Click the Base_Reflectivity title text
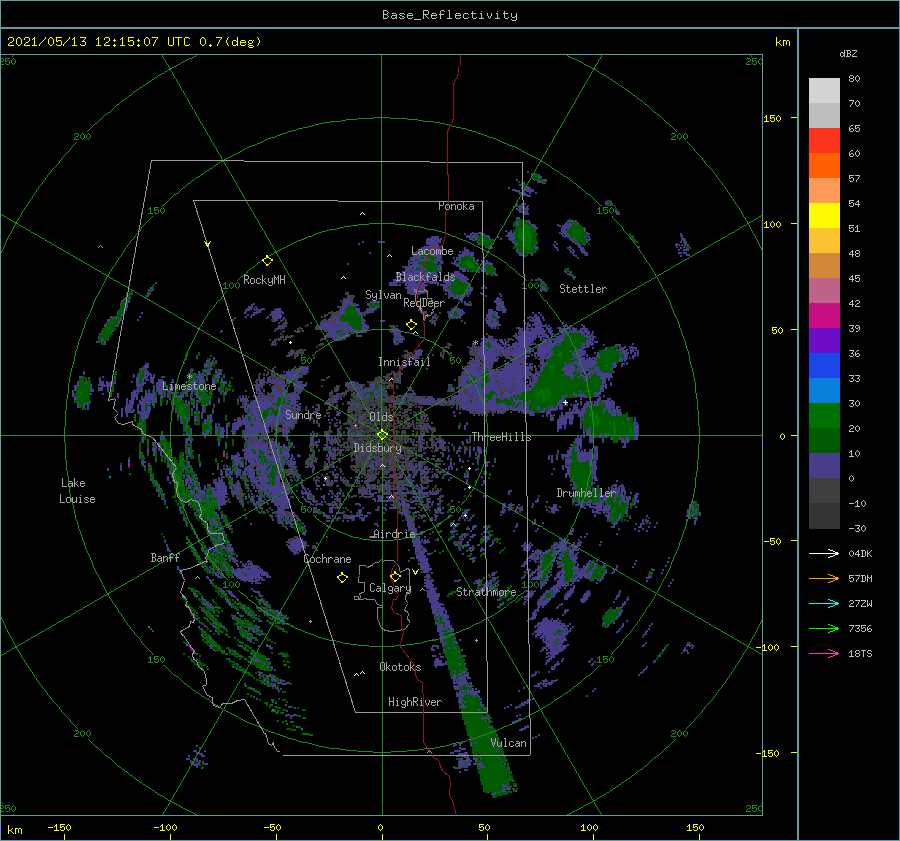 [450, 15]
